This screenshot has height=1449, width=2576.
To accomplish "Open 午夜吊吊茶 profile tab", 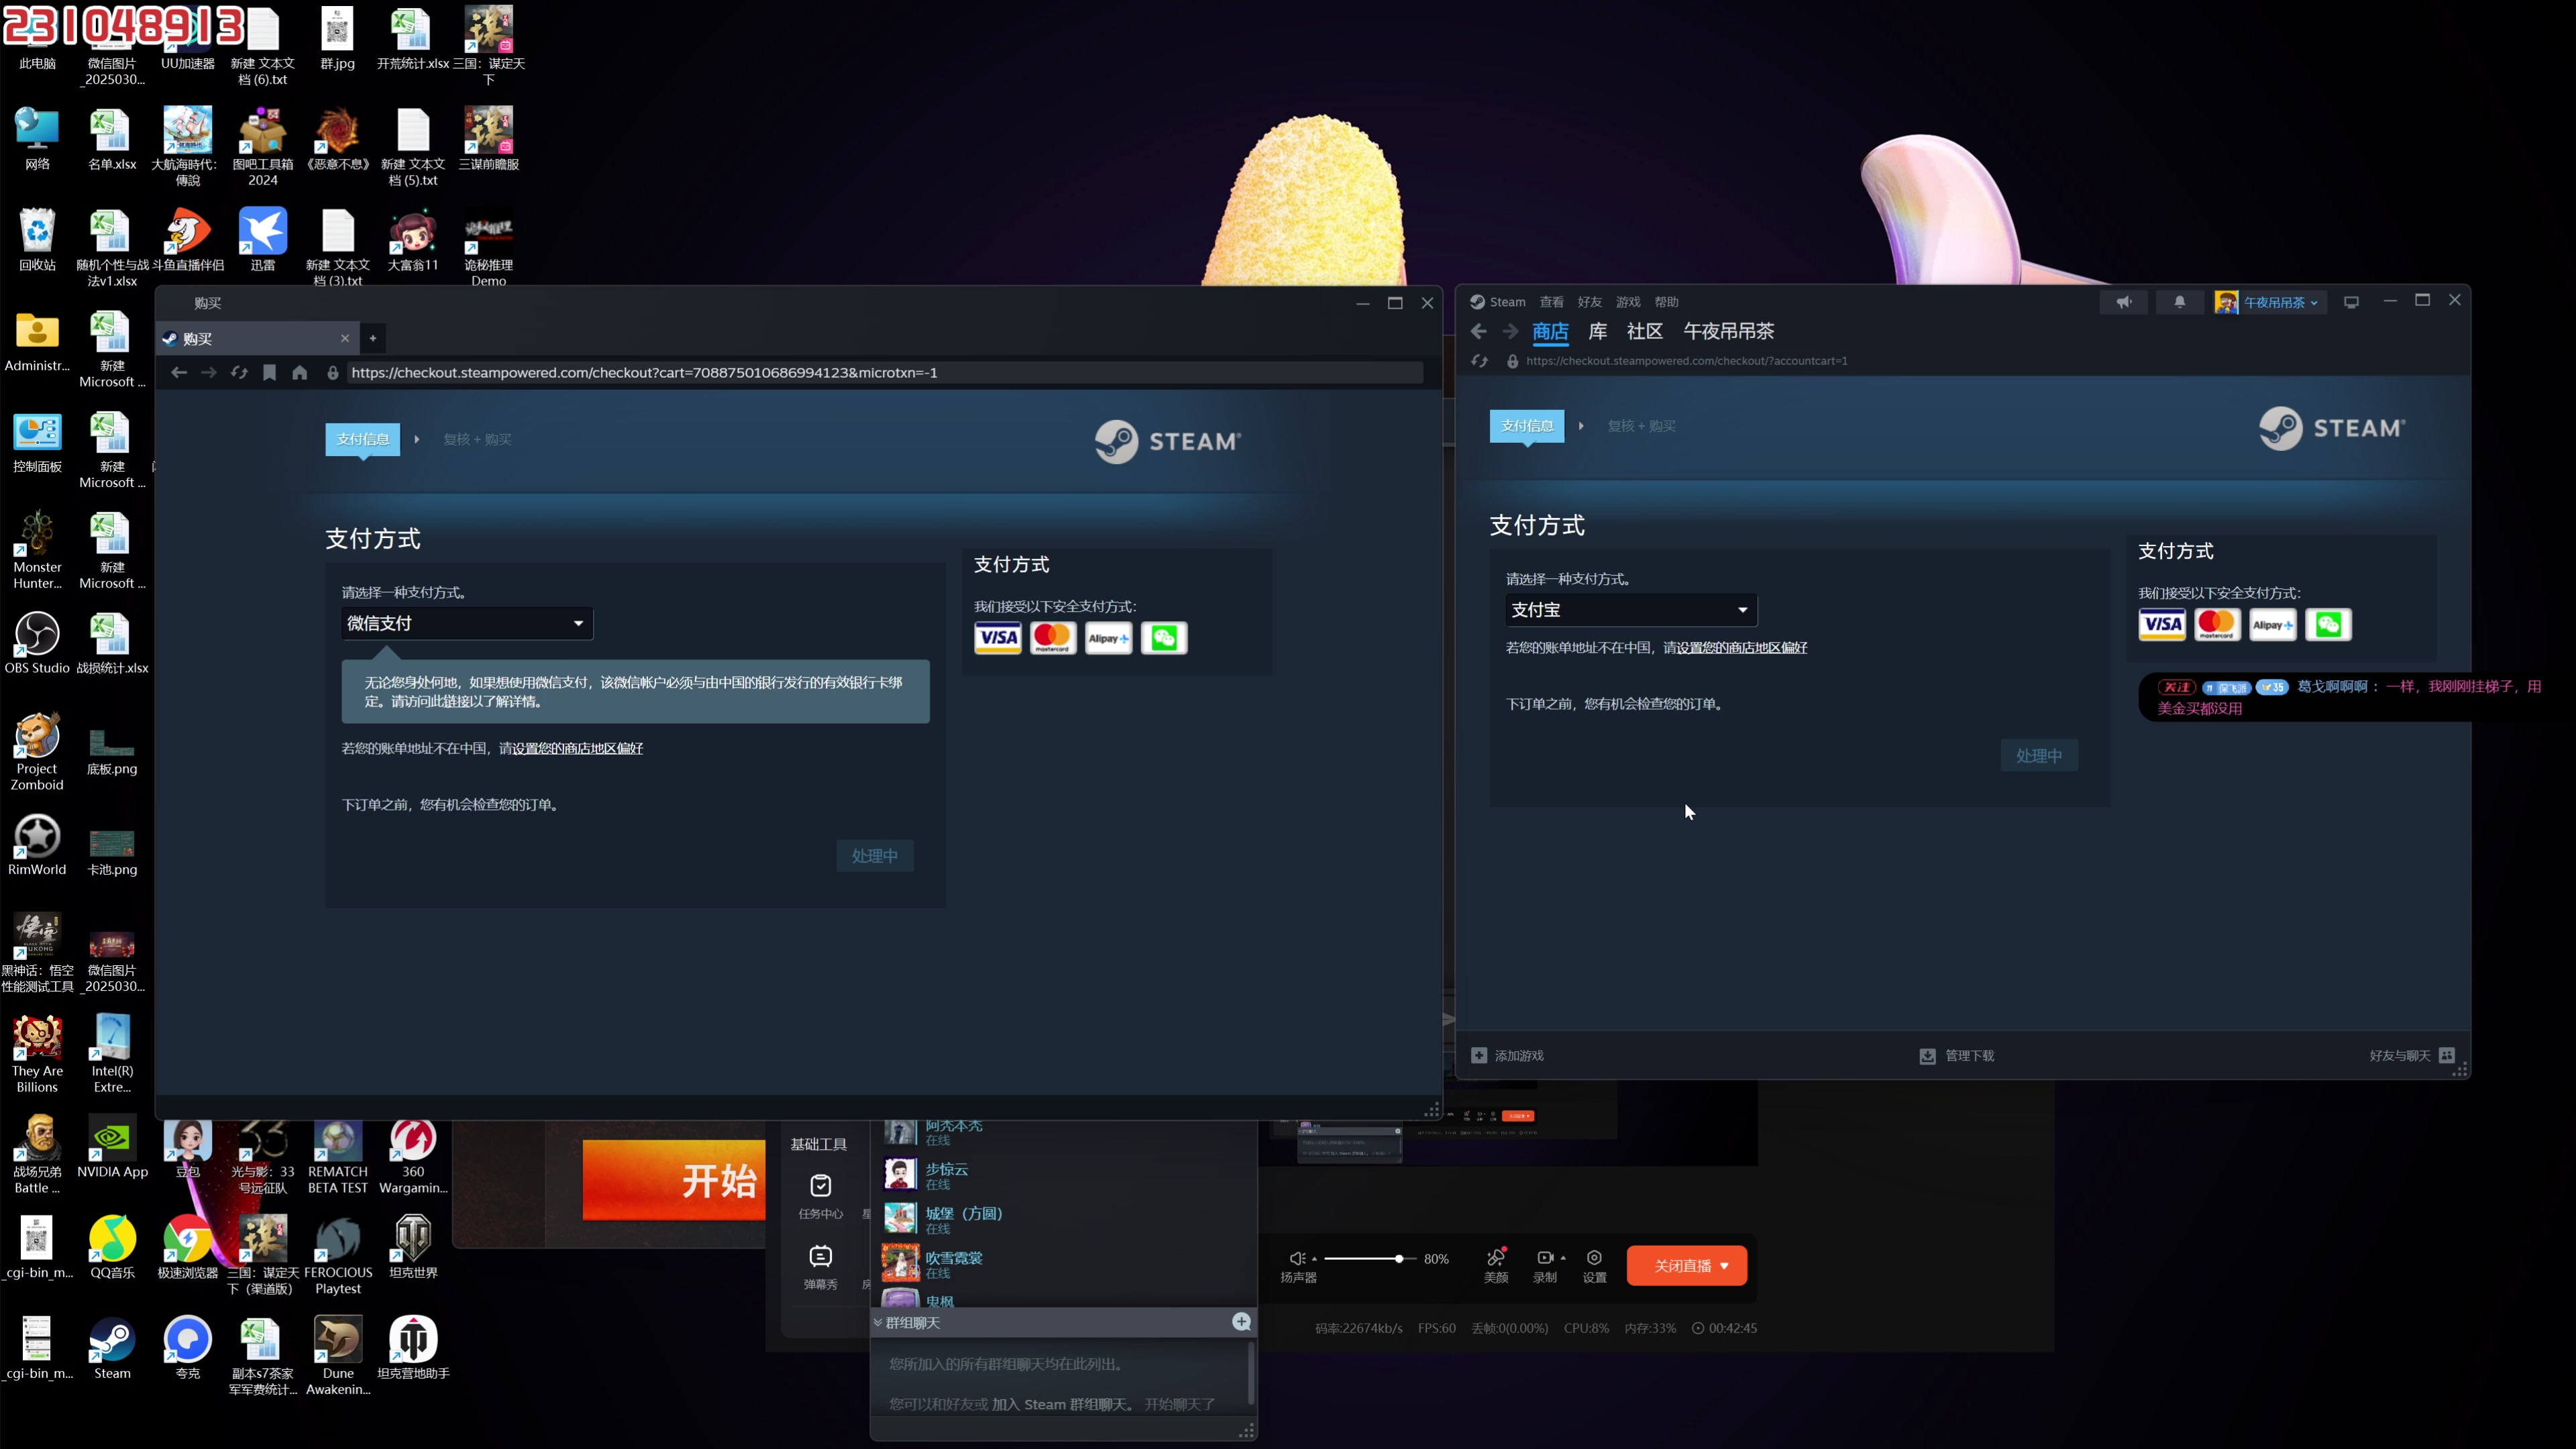I will tap(1729, 331).
